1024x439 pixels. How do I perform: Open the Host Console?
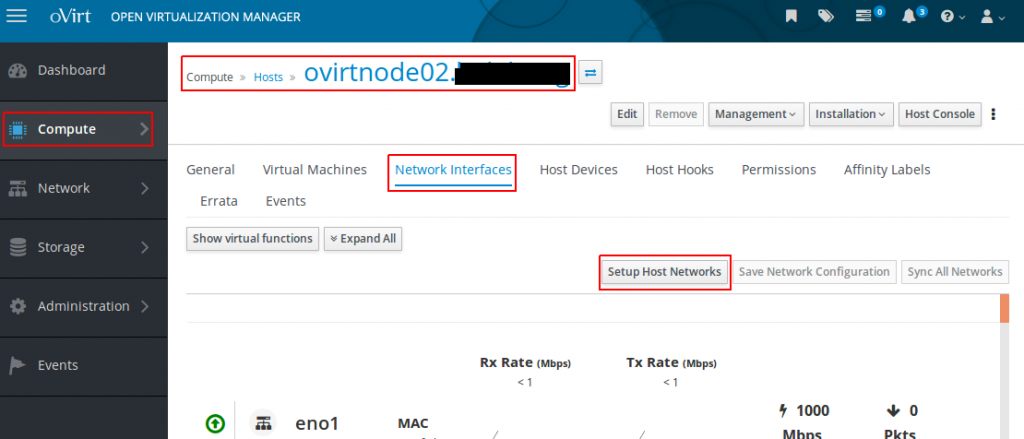pos(940,114)
